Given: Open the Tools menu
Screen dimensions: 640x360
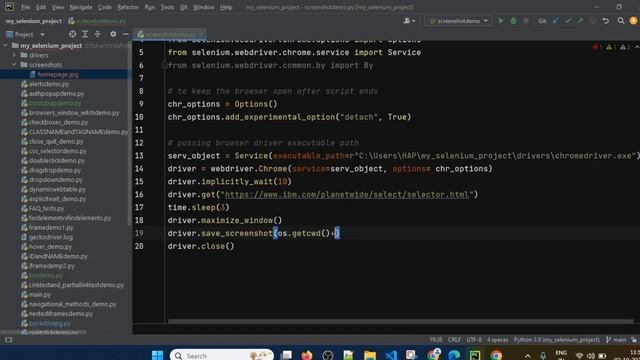Looking at the screenshot, I should 167,7.
